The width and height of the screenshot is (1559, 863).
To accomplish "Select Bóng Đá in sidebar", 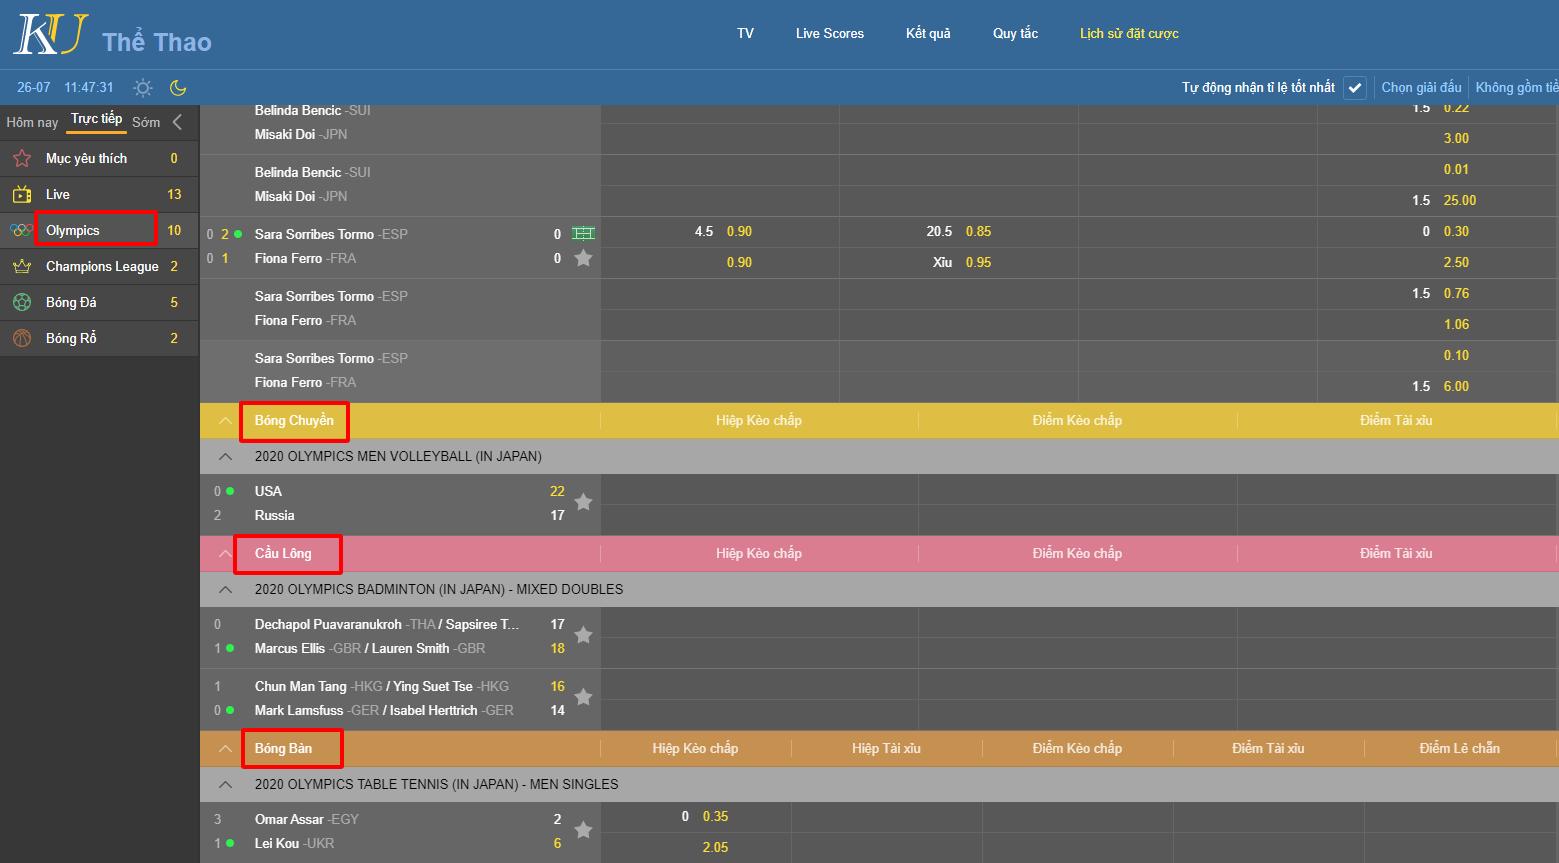I will [x=99, y=302].
